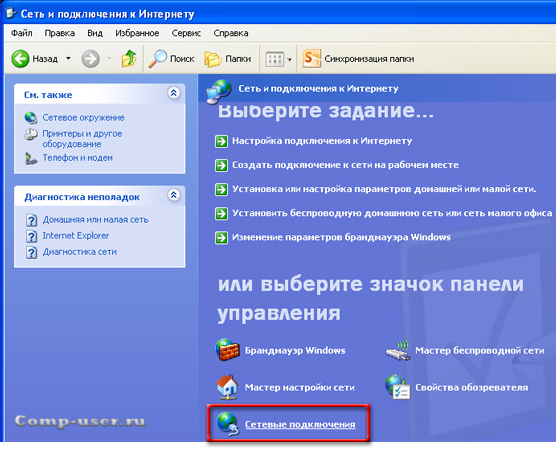Click arrow icon for Изменение параметров брандмауэра
Viewport: 556px width, 451px height.
(x=221, y=238)
